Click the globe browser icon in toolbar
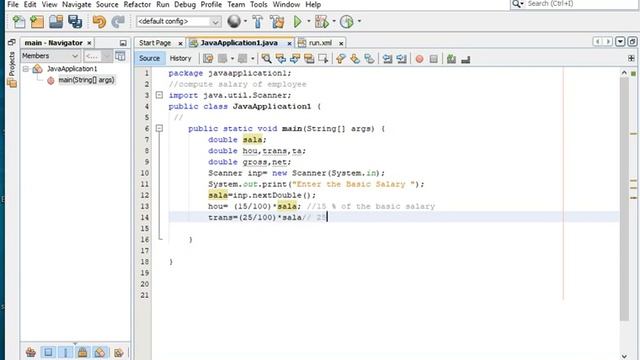The height and width of the screenshot is (360, 640). pos(234,21)
